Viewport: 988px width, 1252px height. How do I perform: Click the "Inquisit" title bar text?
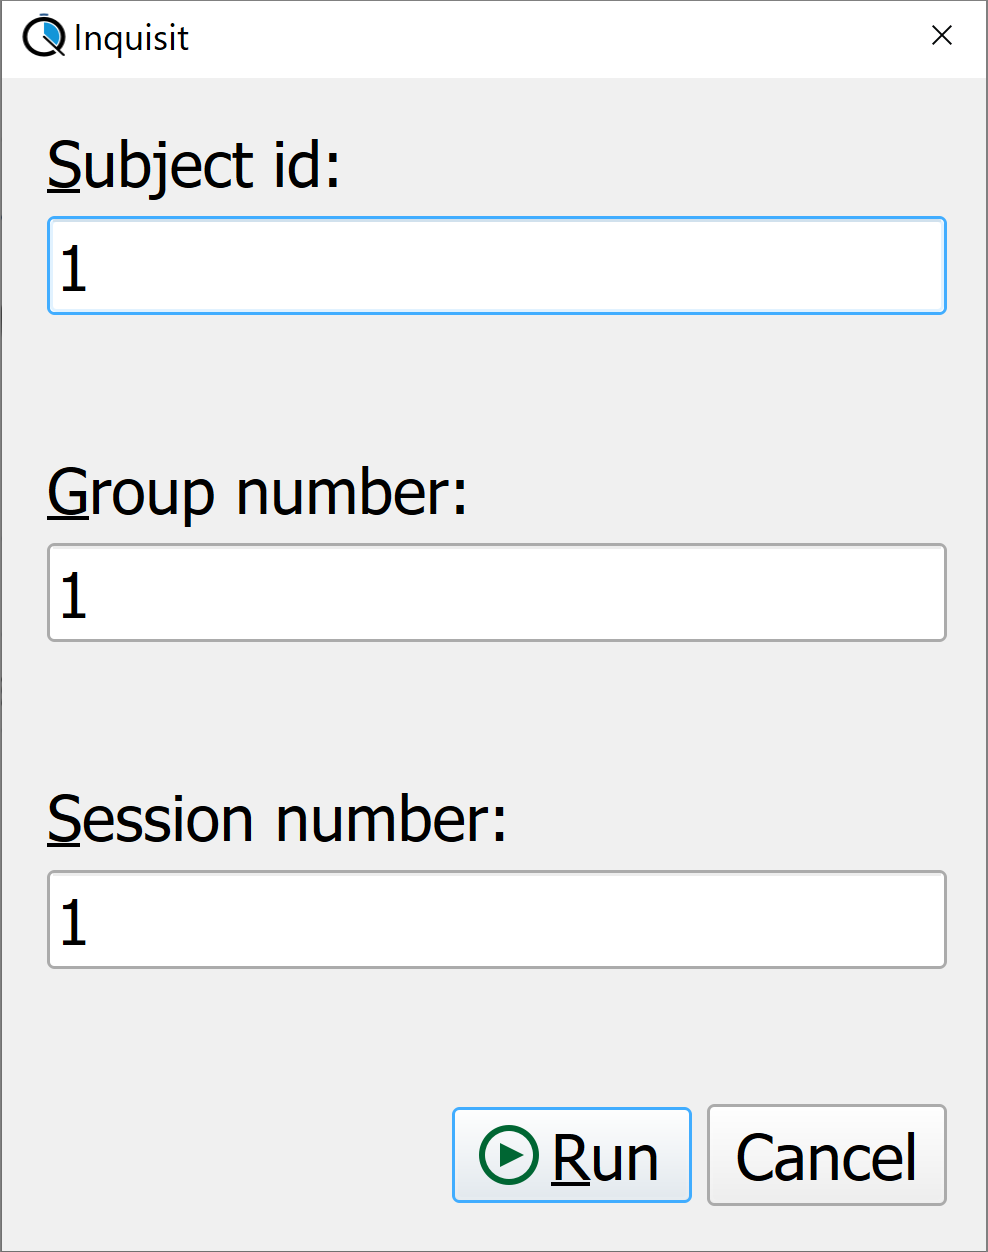[131, 38]
